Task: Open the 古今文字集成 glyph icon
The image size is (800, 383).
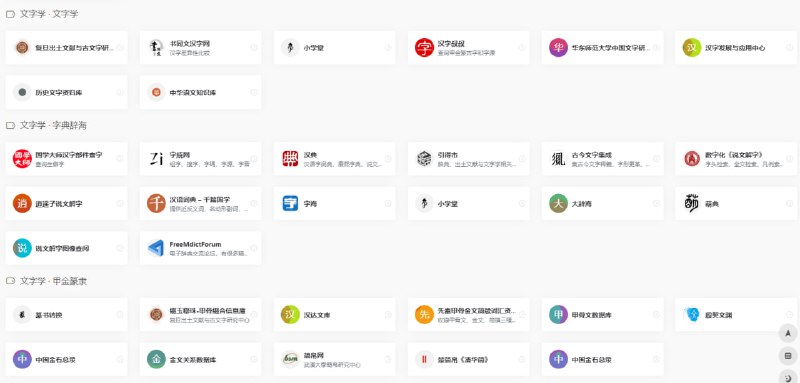Action: coord(558,159)
